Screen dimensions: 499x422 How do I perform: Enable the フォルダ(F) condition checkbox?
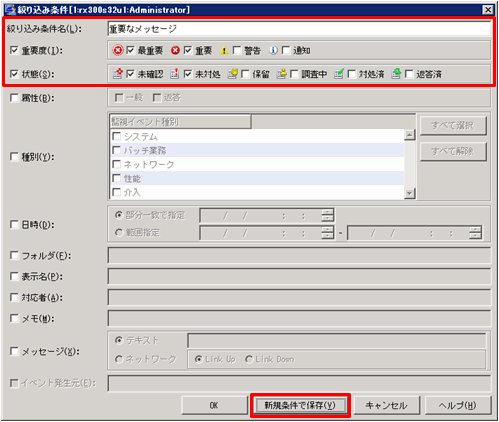pos(14,256)
